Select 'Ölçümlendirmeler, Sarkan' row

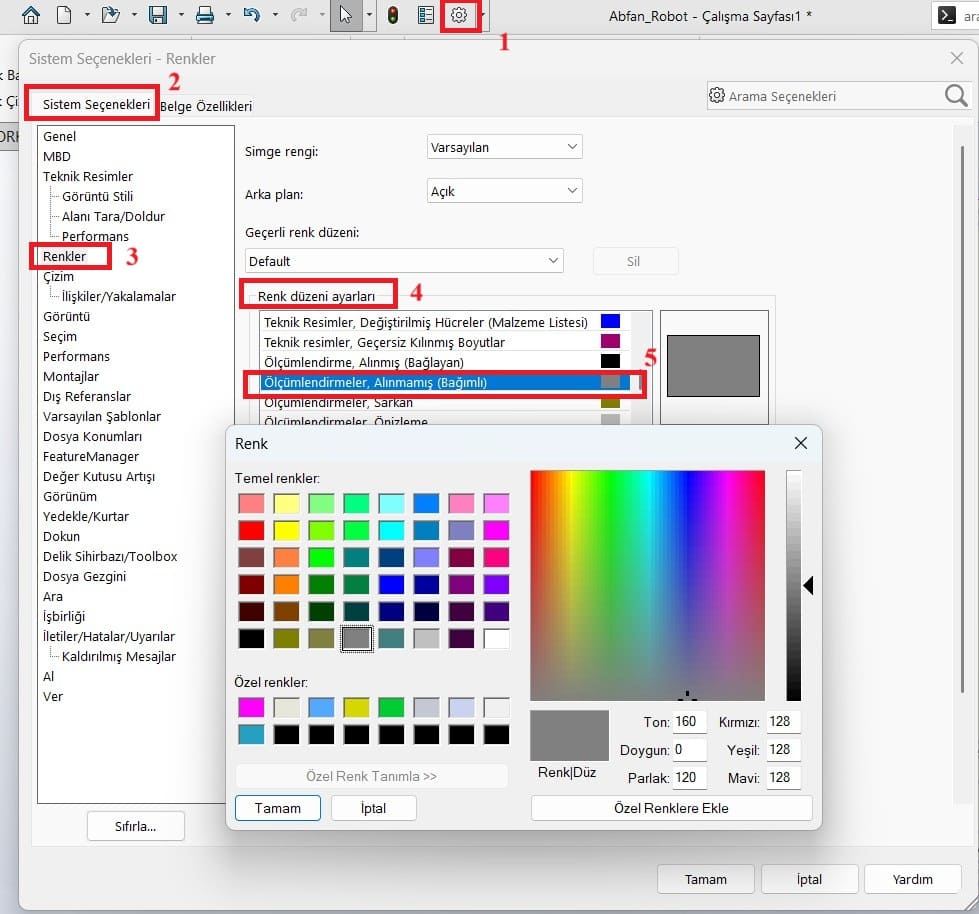pyautogui.click(x=445, y=402)
